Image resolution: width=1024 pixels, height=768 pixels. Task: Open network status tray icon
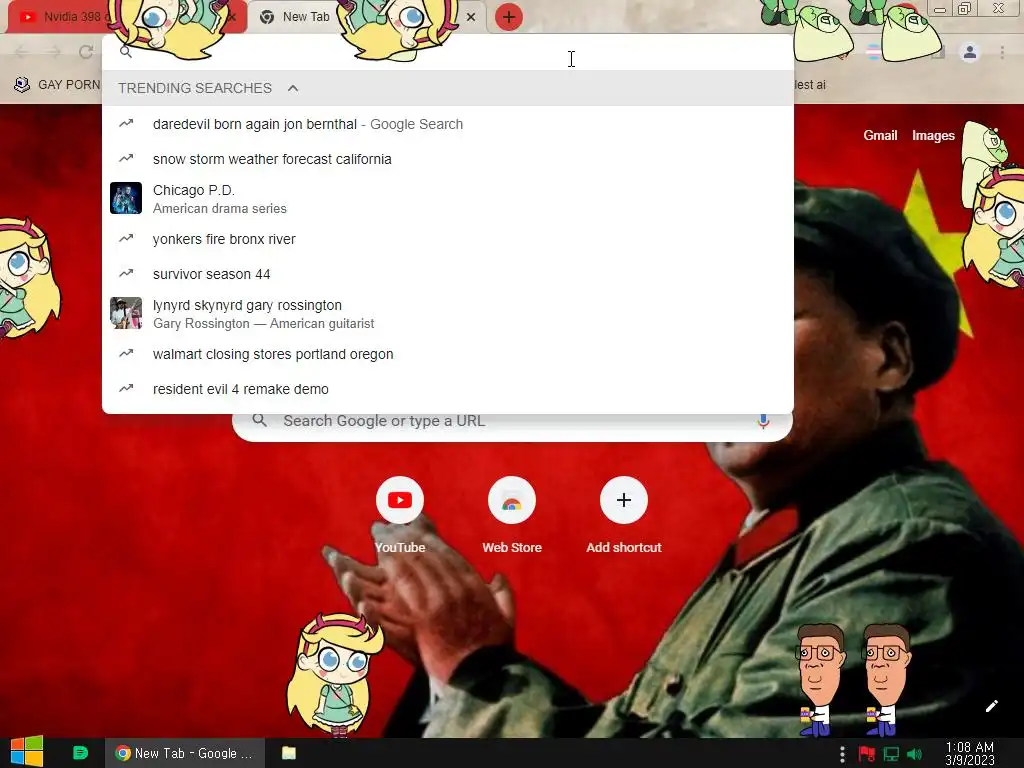(x=891, y=754)
